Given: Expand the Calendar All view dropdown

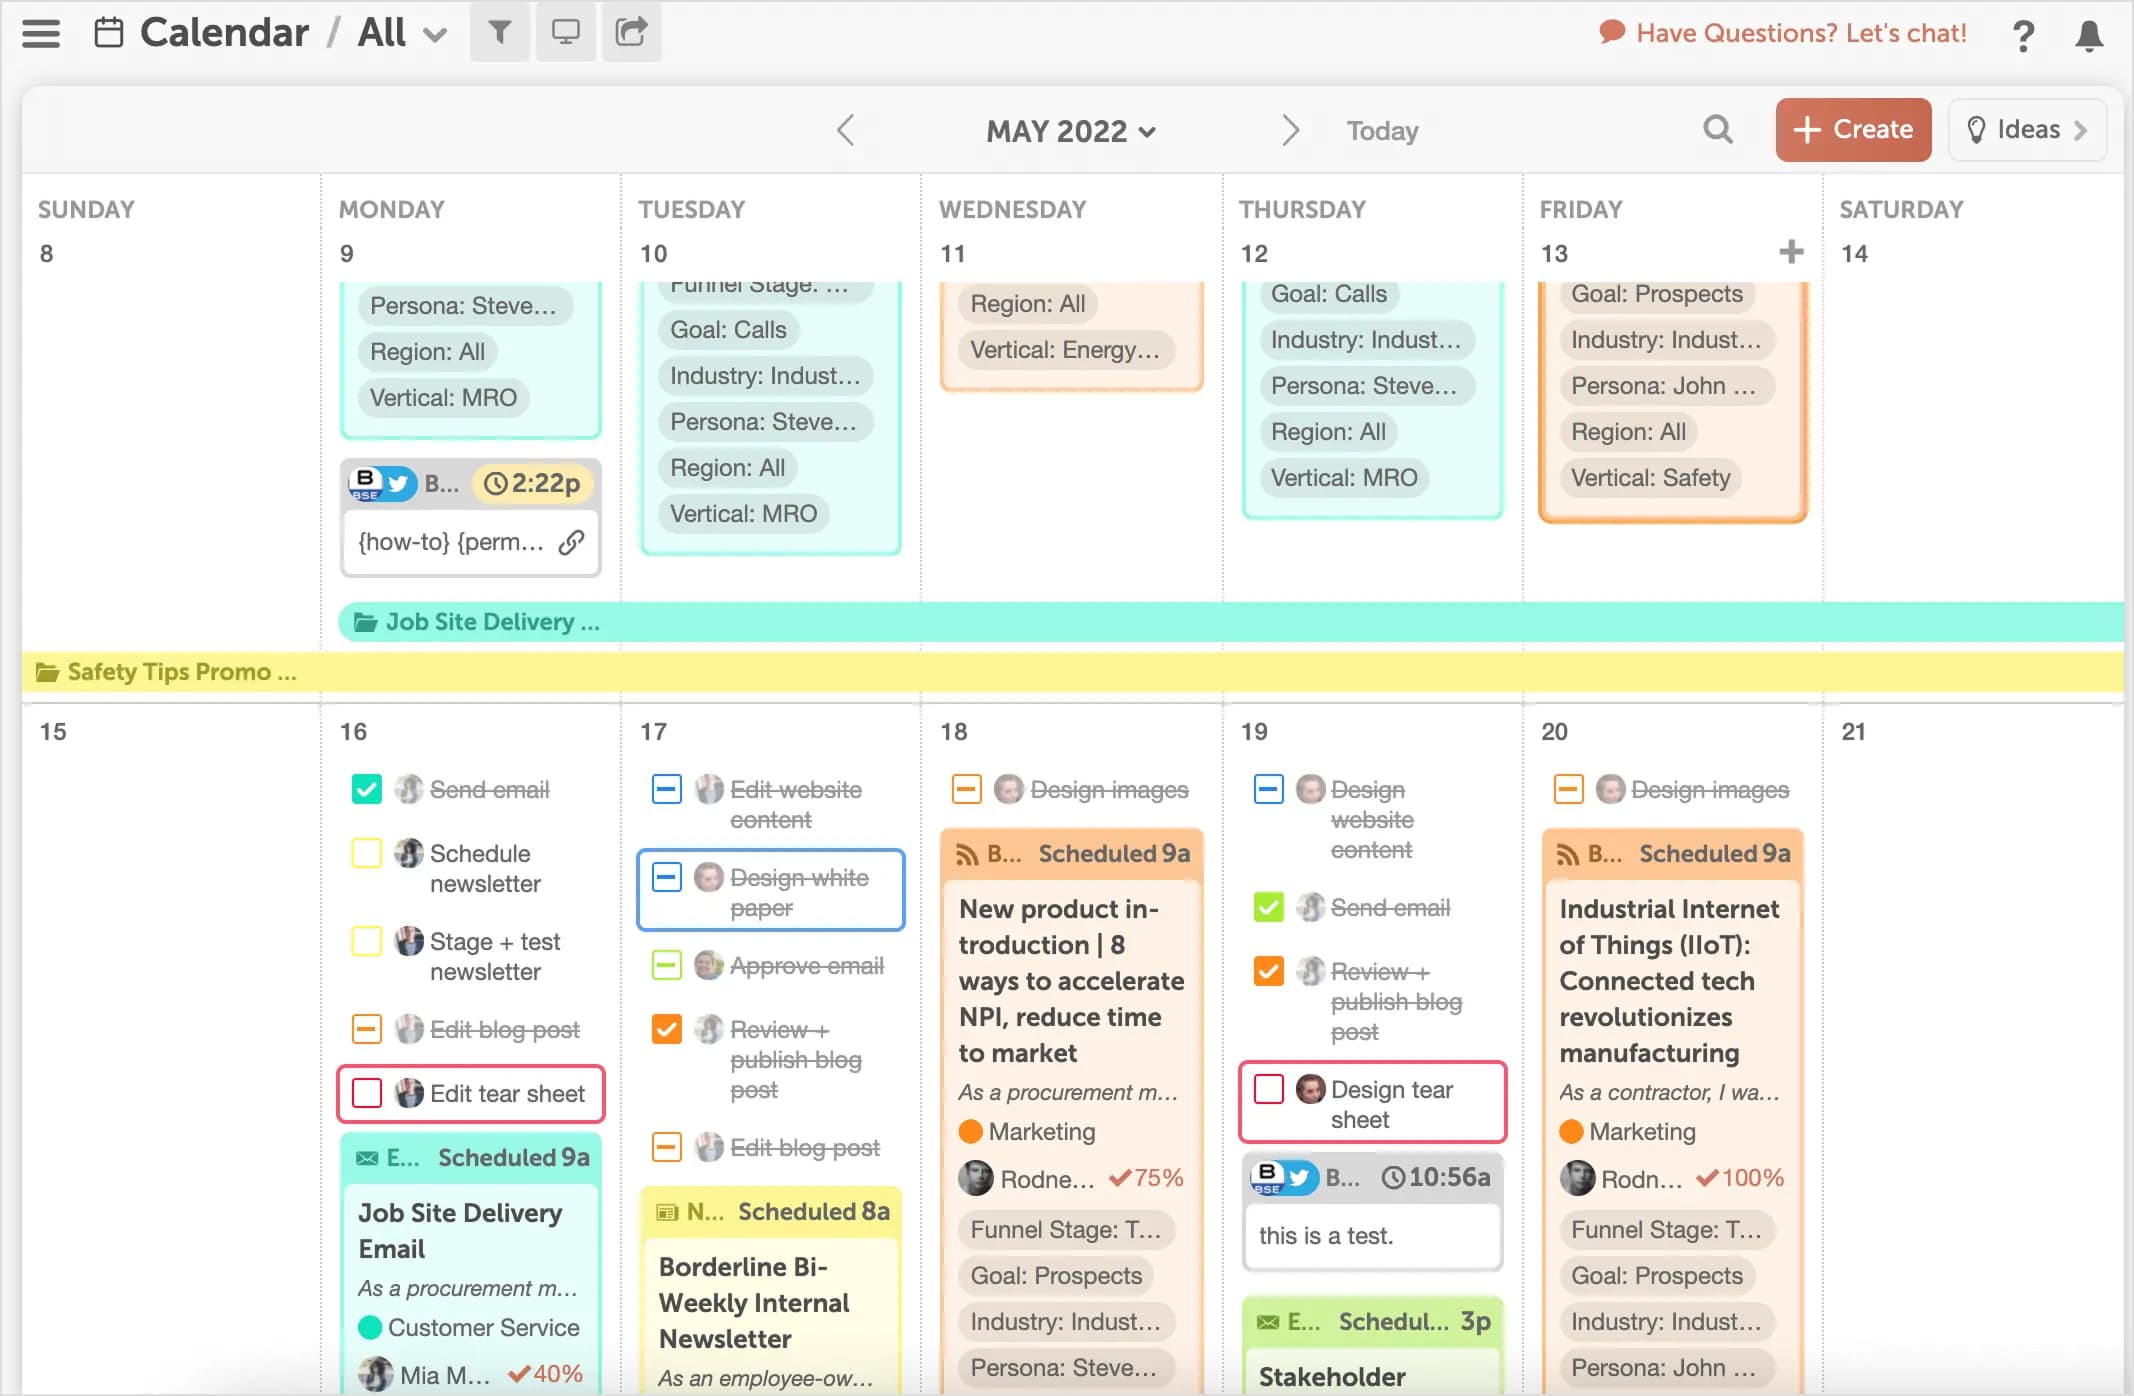Looking at the screenshot, I should tap(435, 33).
